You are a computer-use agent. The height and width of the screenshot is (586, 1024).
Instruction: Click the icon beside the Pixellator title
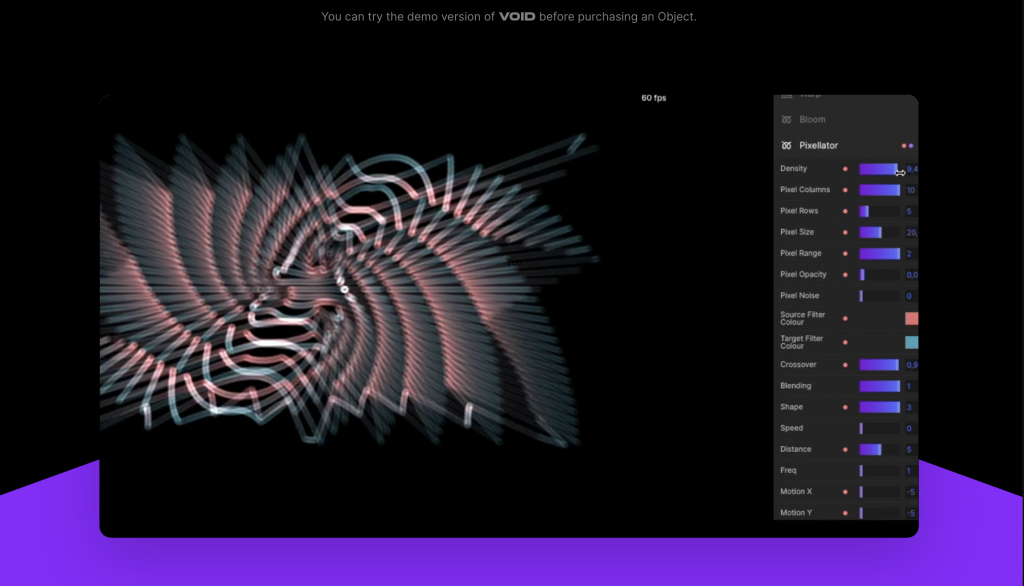click(786, 146)
